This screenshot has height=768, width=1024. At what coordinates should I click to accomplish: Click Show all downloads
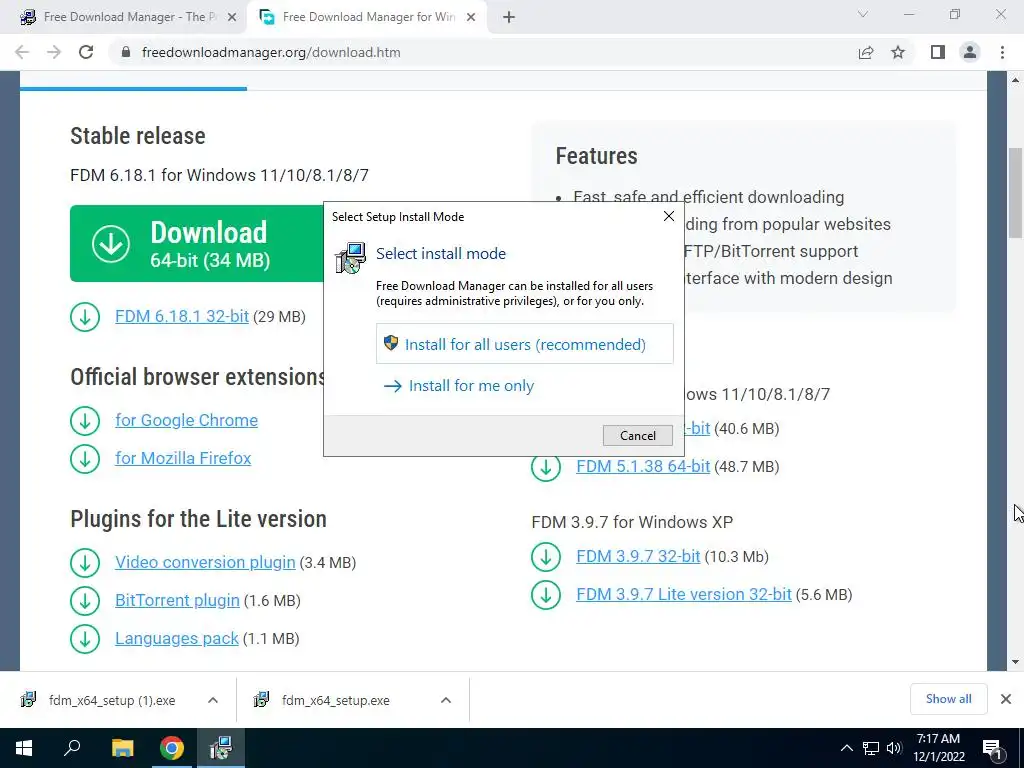(948, 699)
